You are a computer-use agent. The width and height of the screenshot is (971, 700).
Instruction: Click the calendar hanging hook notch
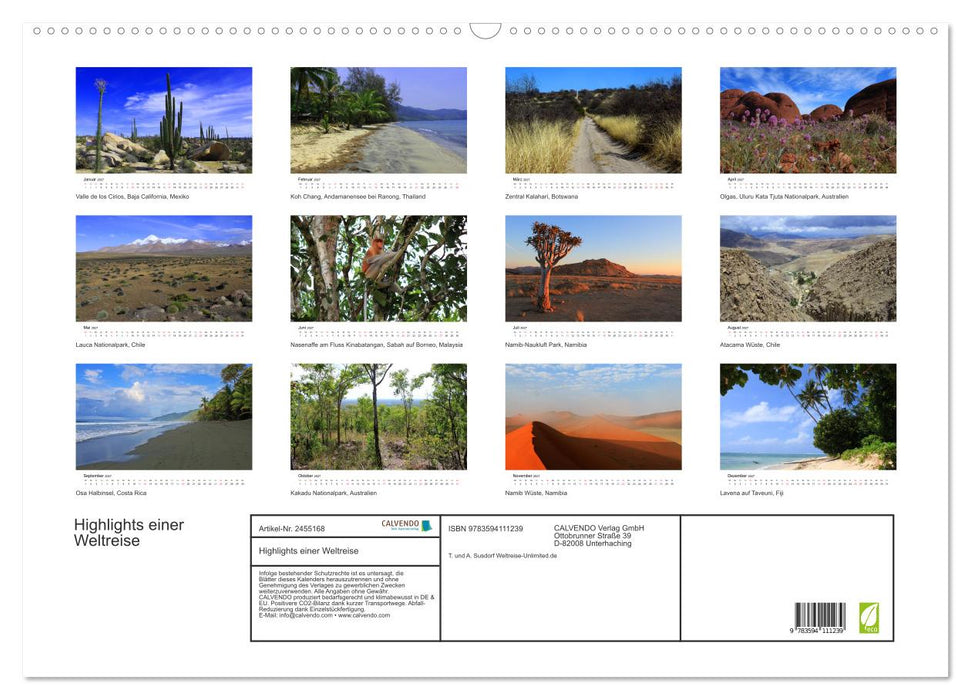coord(485,30)
